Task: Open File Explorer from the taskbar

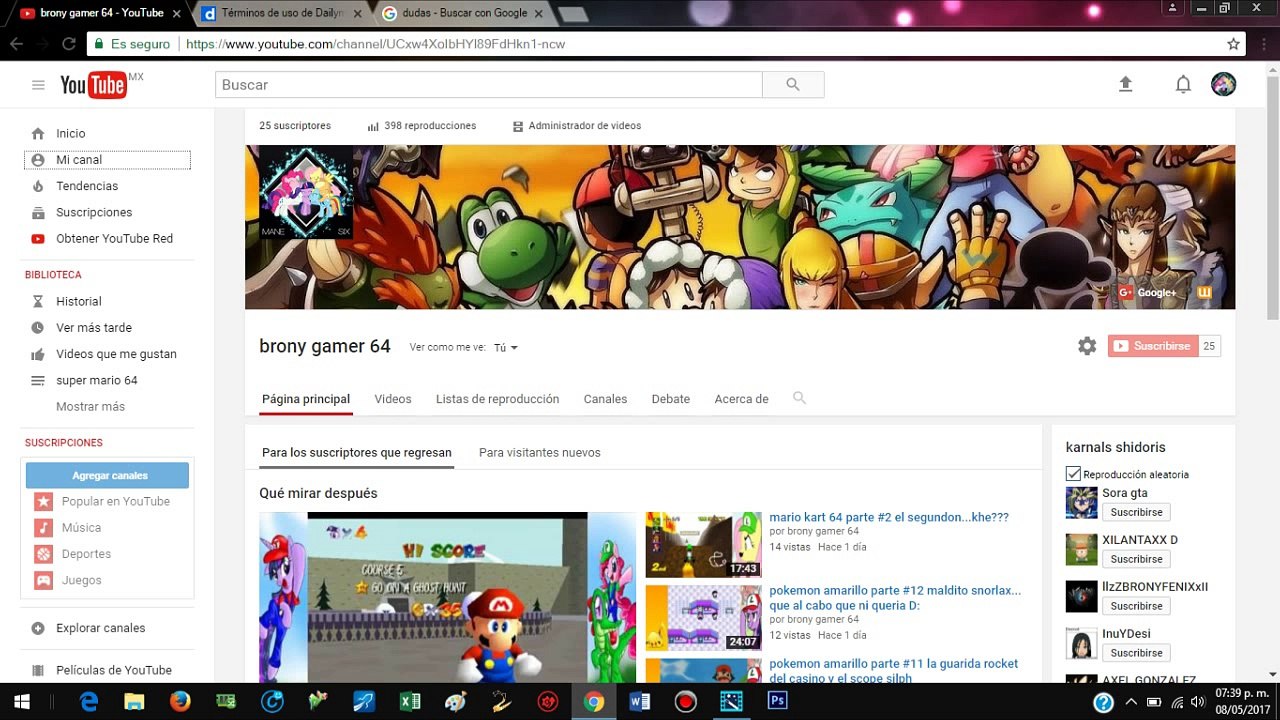Action: point(134,702)
